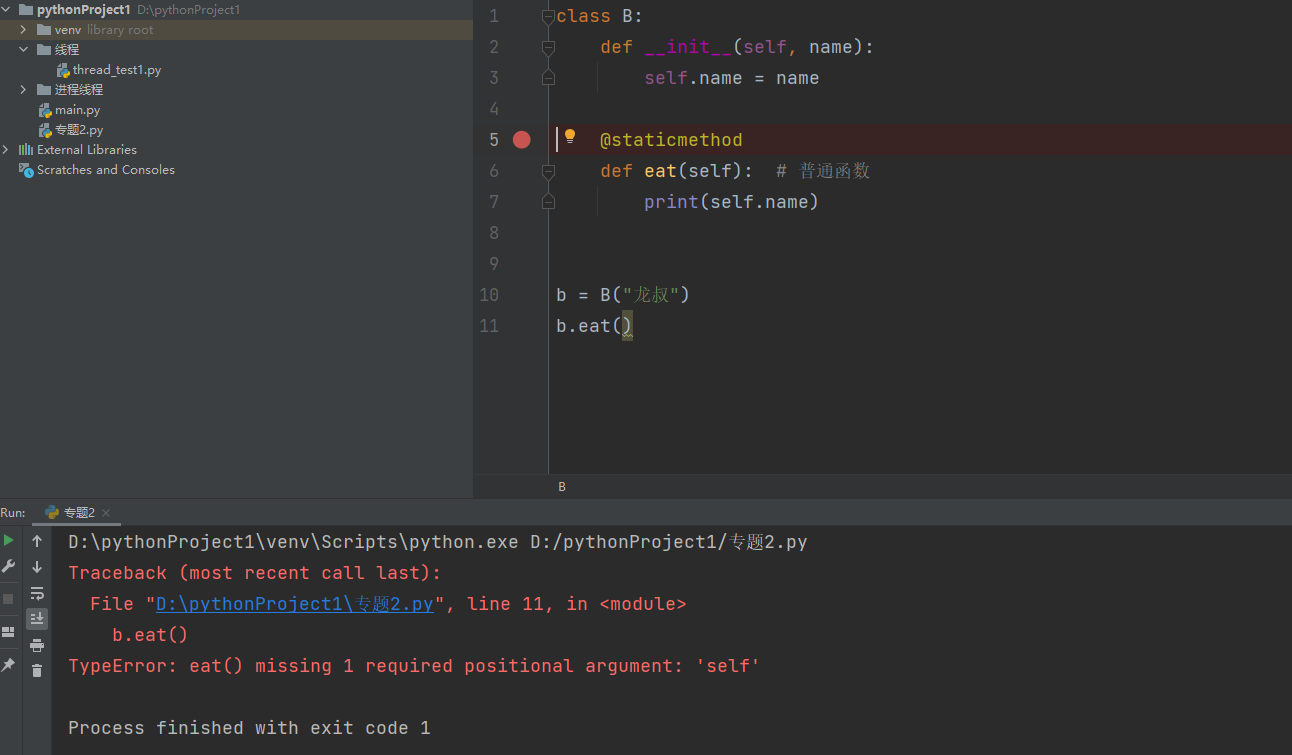Select the 专题2 Run tab

click(78, 513)
